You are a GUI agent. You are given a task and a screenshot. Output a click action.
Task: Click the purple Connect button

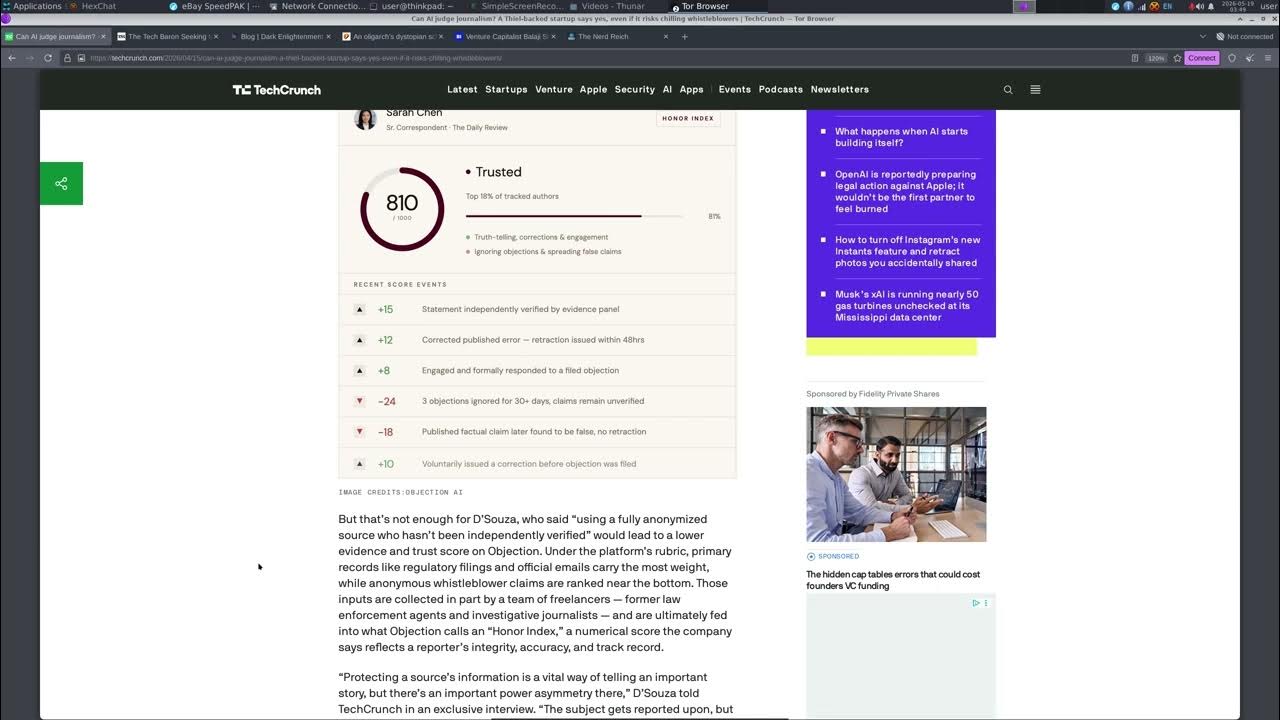1202,58
